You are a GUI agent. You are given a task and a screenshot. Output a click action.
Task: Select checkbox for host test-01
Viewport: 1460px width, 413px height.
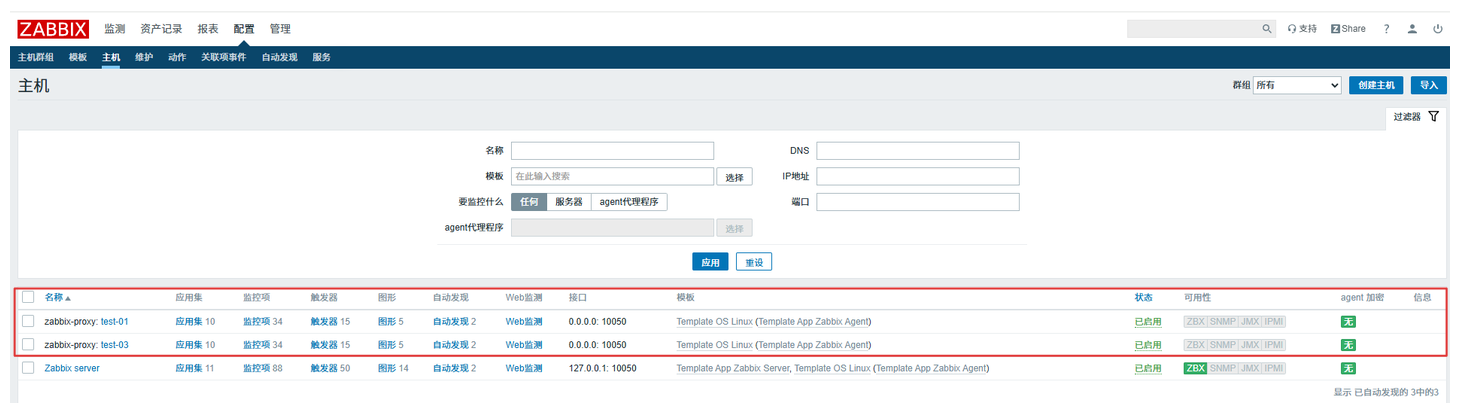coord(28,321)
